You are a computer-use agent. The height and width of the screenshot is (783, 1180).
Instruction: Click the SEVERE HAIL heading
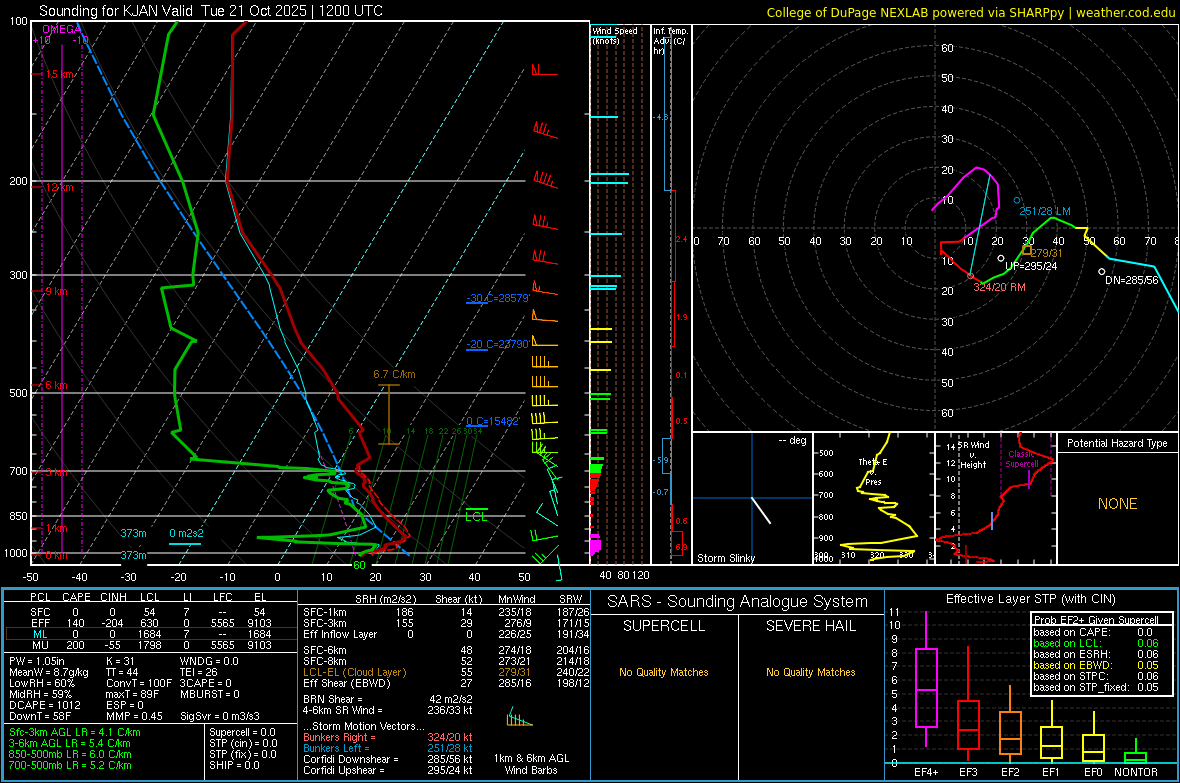click(x=810, y=626)
